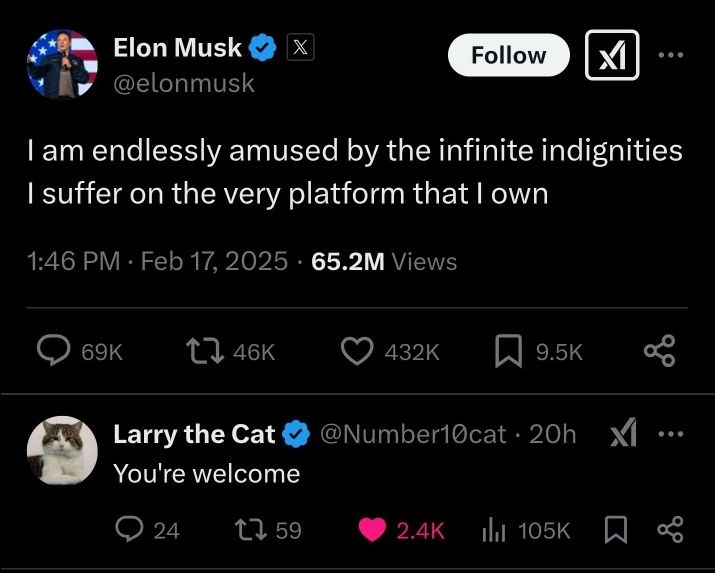Like the post with 432K likes
The height and width of the screenshot is (573, 715).
click(x=356, y=351)
